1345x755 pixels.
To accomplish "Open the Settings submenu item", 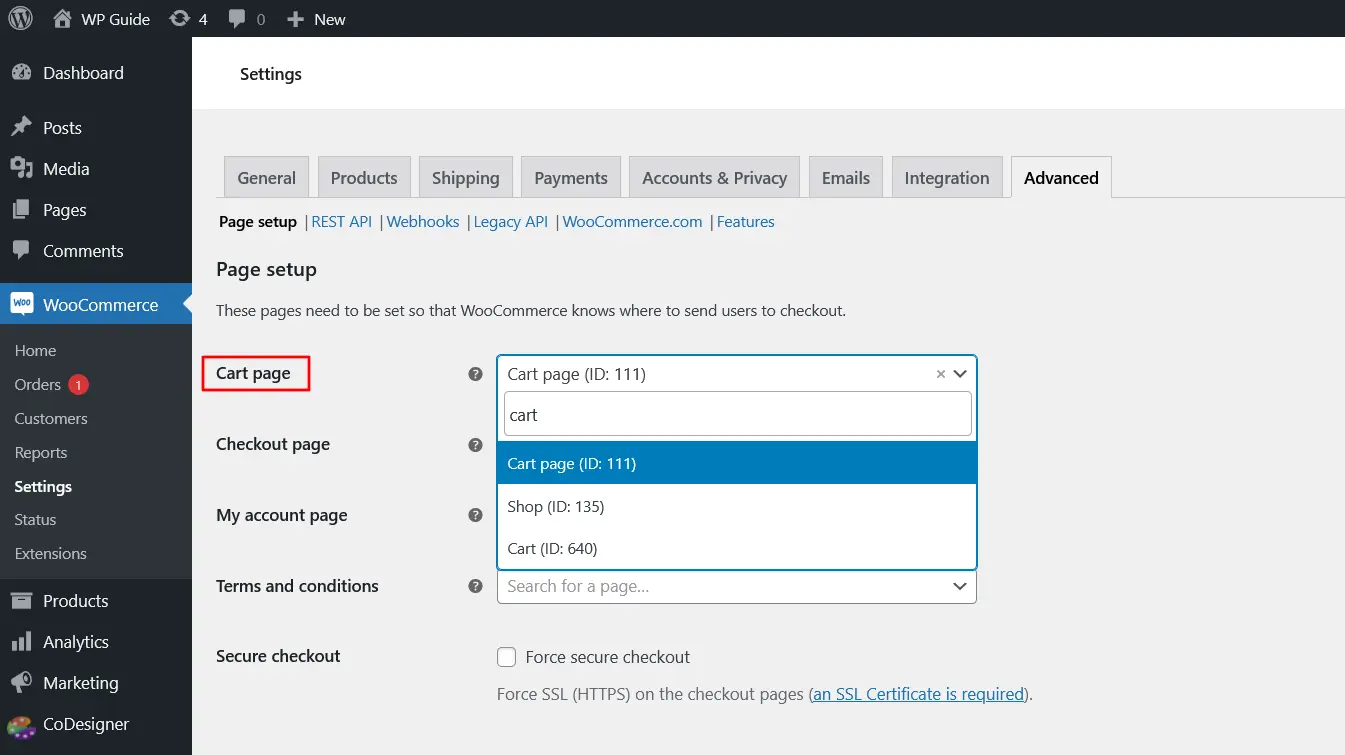I will [43, 487].
